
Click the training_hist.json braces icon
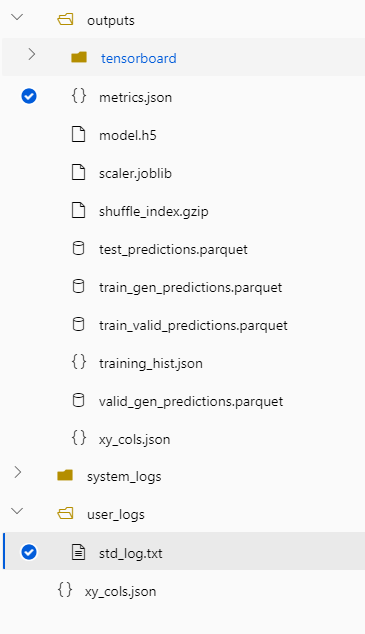79,362
